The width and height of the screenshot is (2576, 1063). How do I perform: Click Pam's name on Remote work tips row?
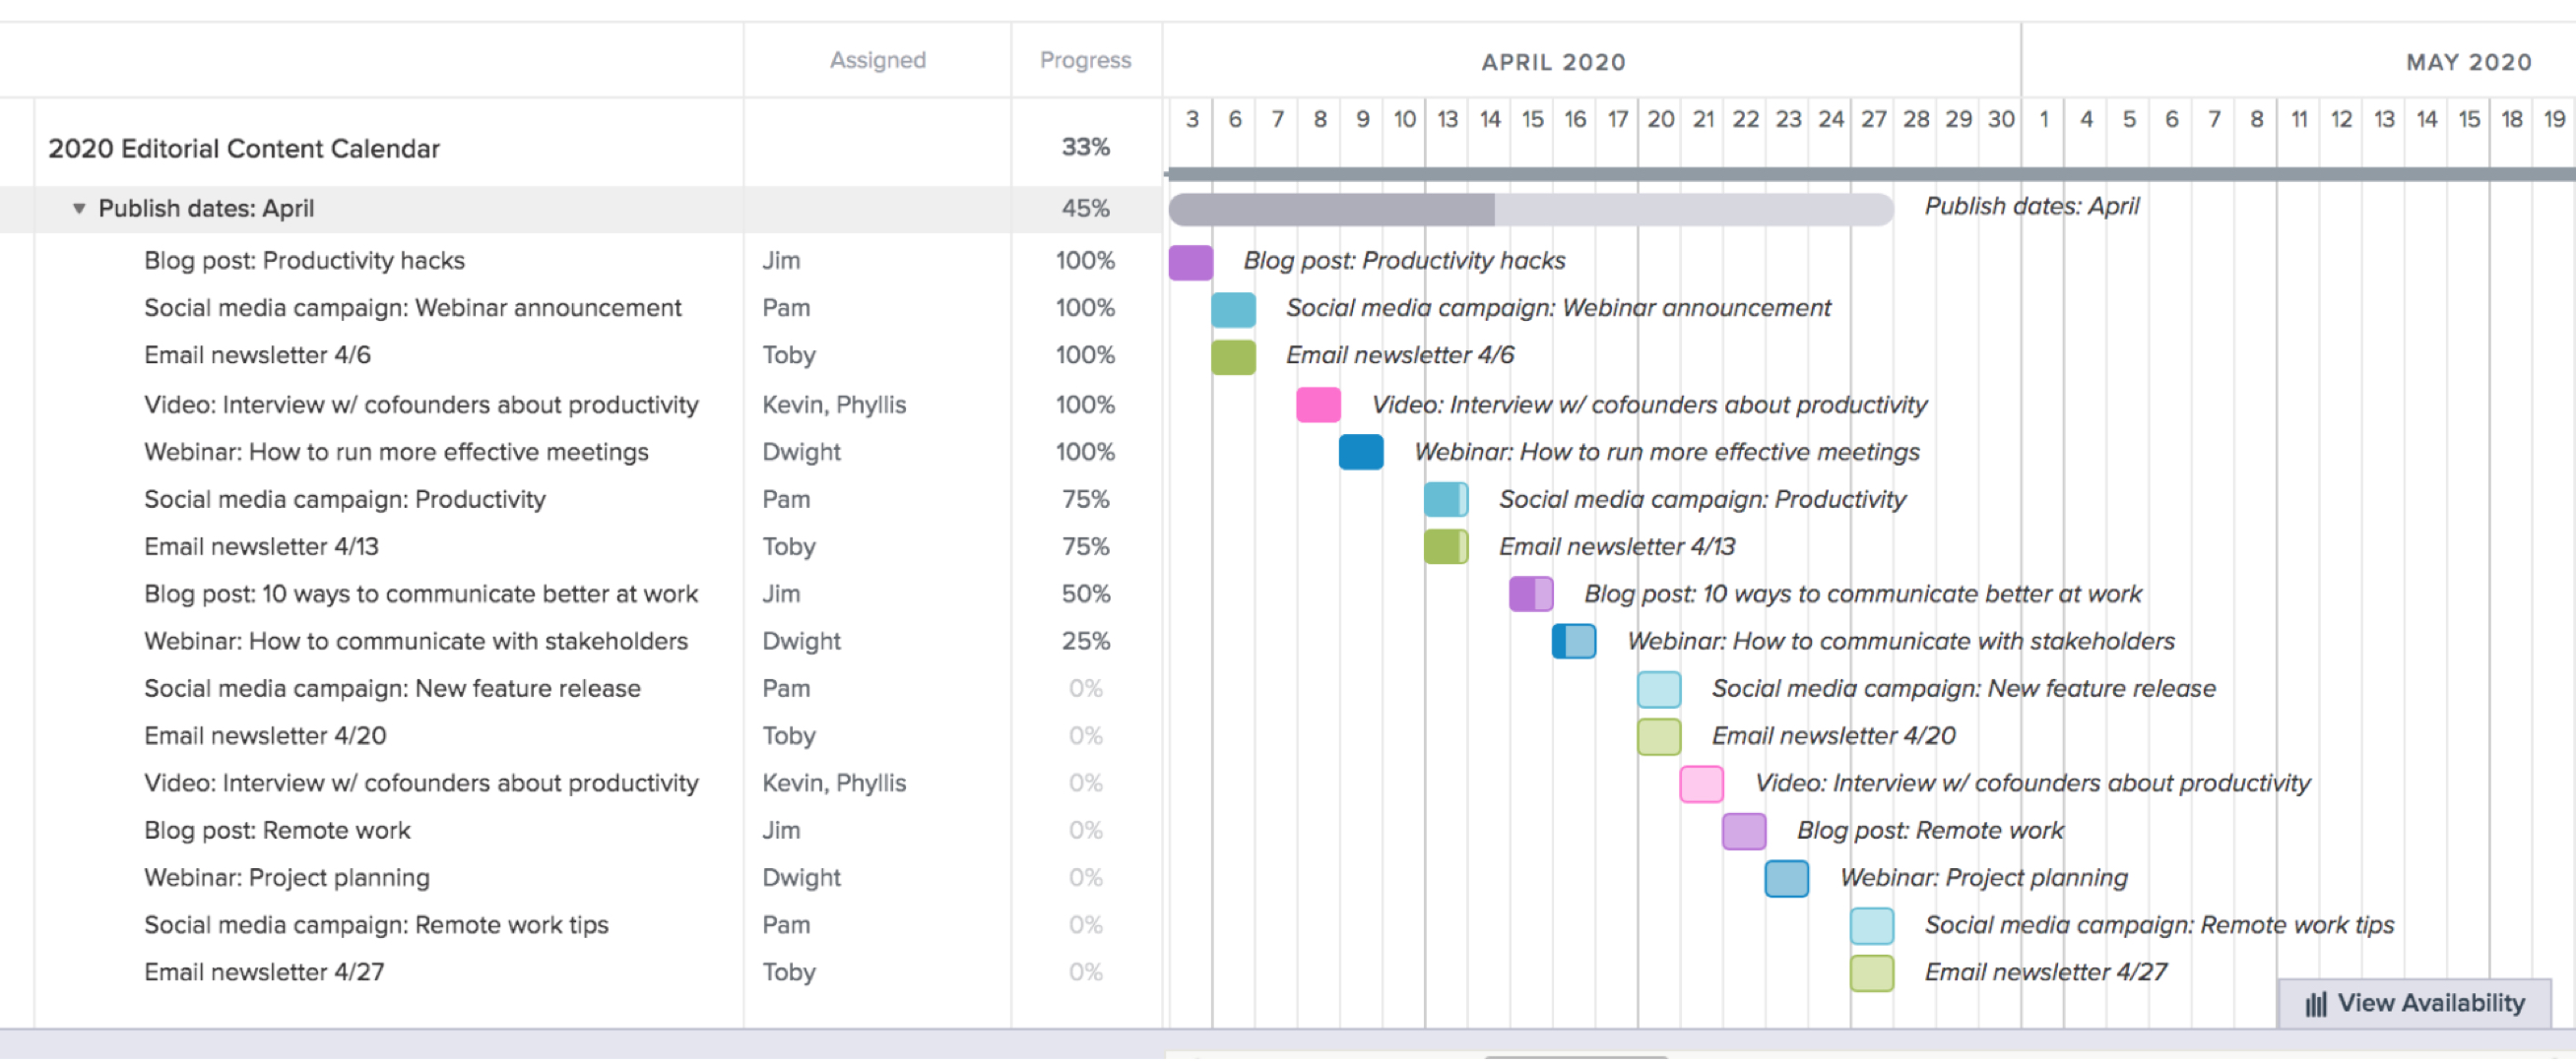786,924
